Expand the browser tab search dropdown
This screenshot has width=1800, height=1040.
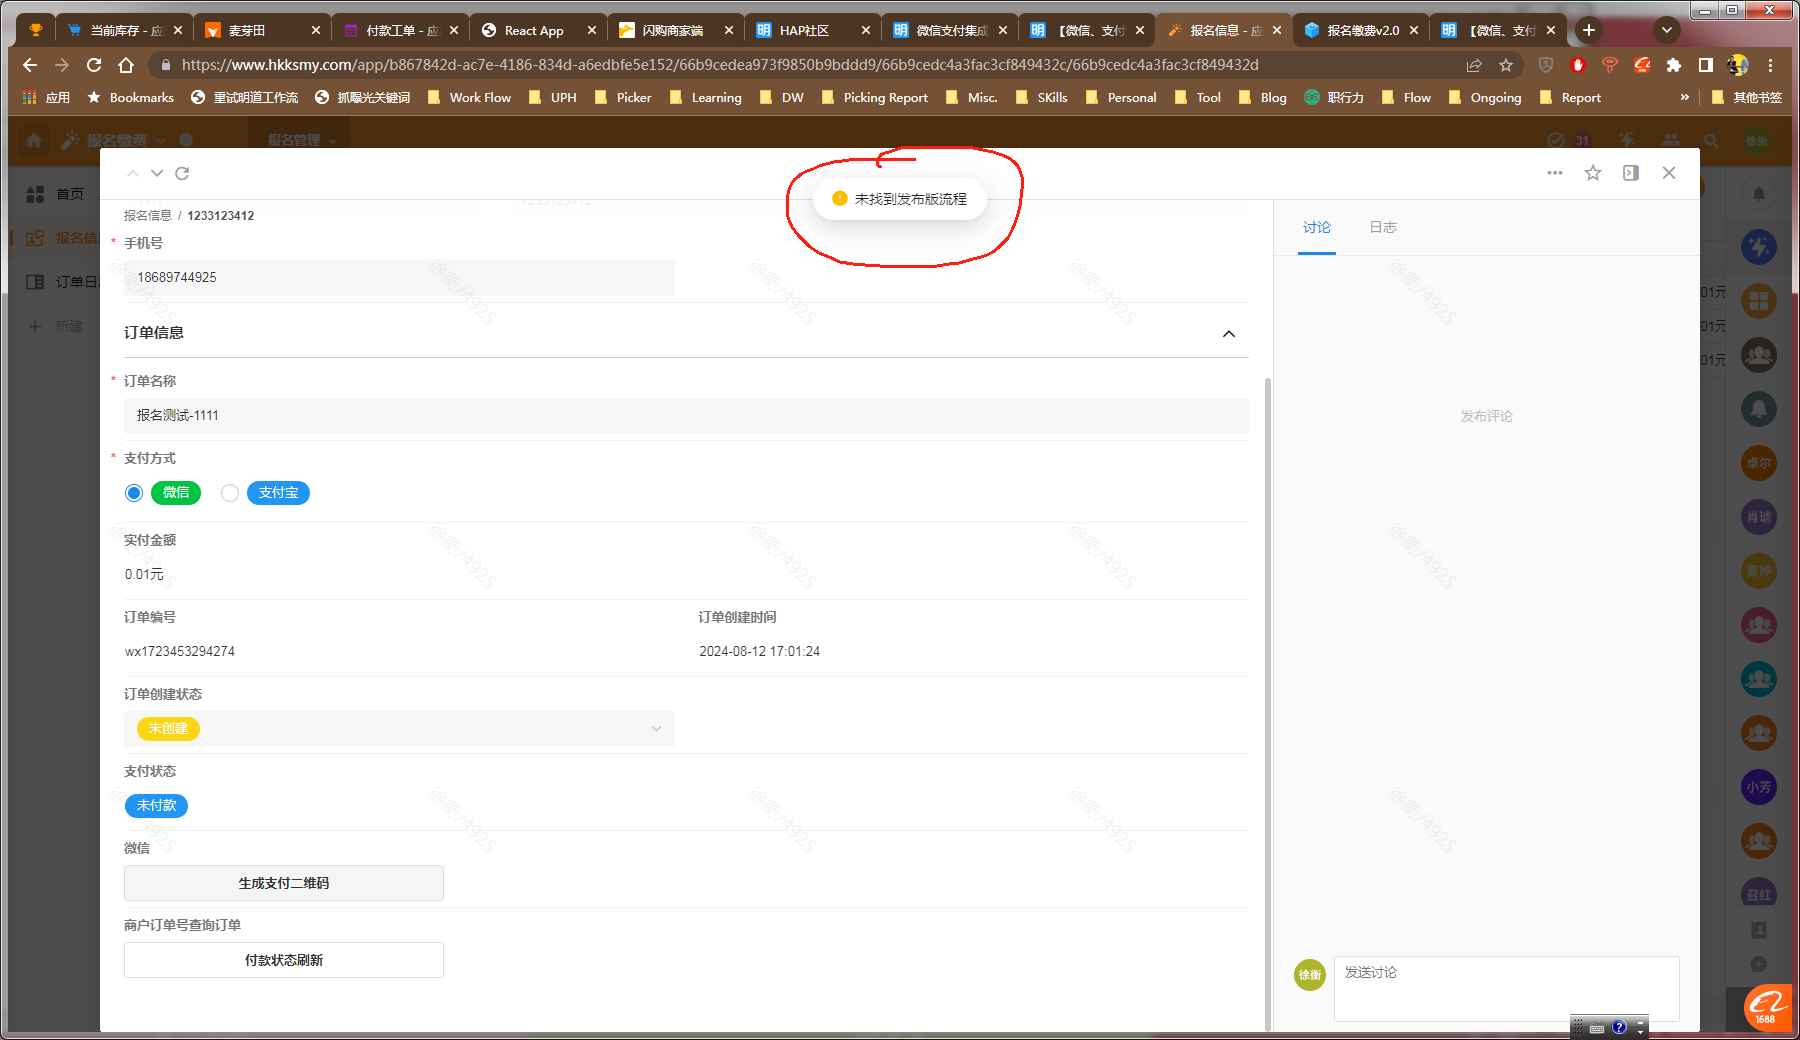coord(1666,30)
